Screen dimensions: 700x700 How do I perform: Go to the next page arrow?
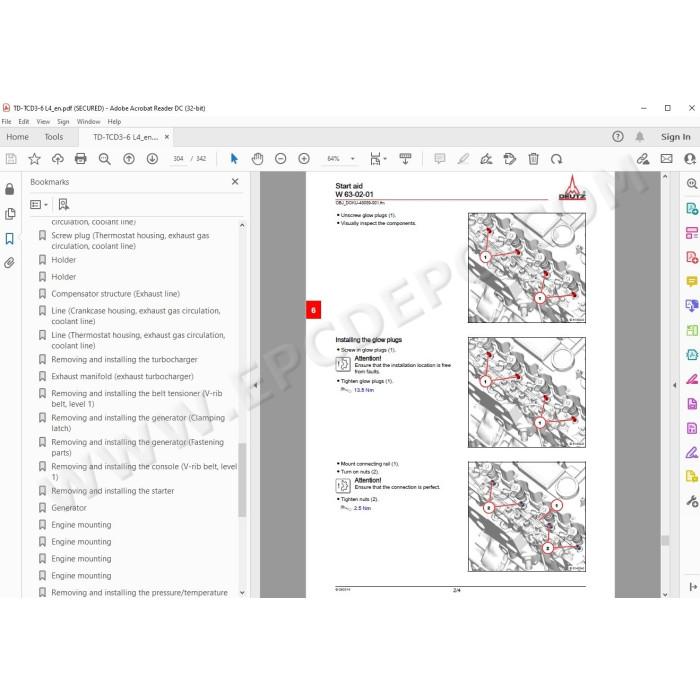pyautogui.click(x=152, y=159)
